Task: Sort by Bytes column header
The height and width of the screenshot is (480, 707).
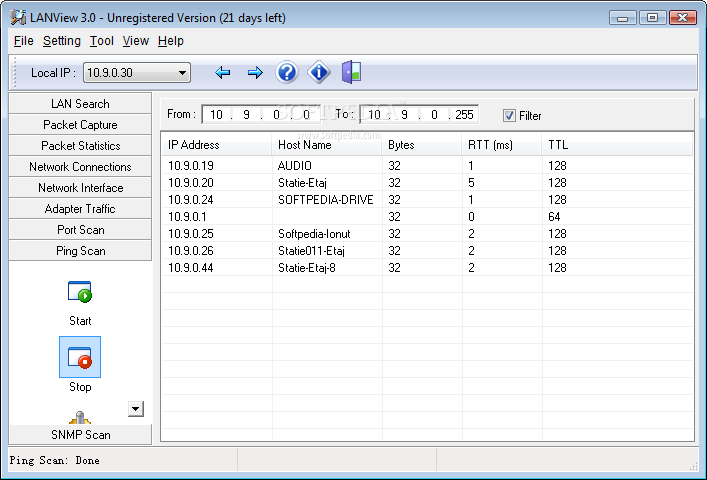Action: (422, 145)
